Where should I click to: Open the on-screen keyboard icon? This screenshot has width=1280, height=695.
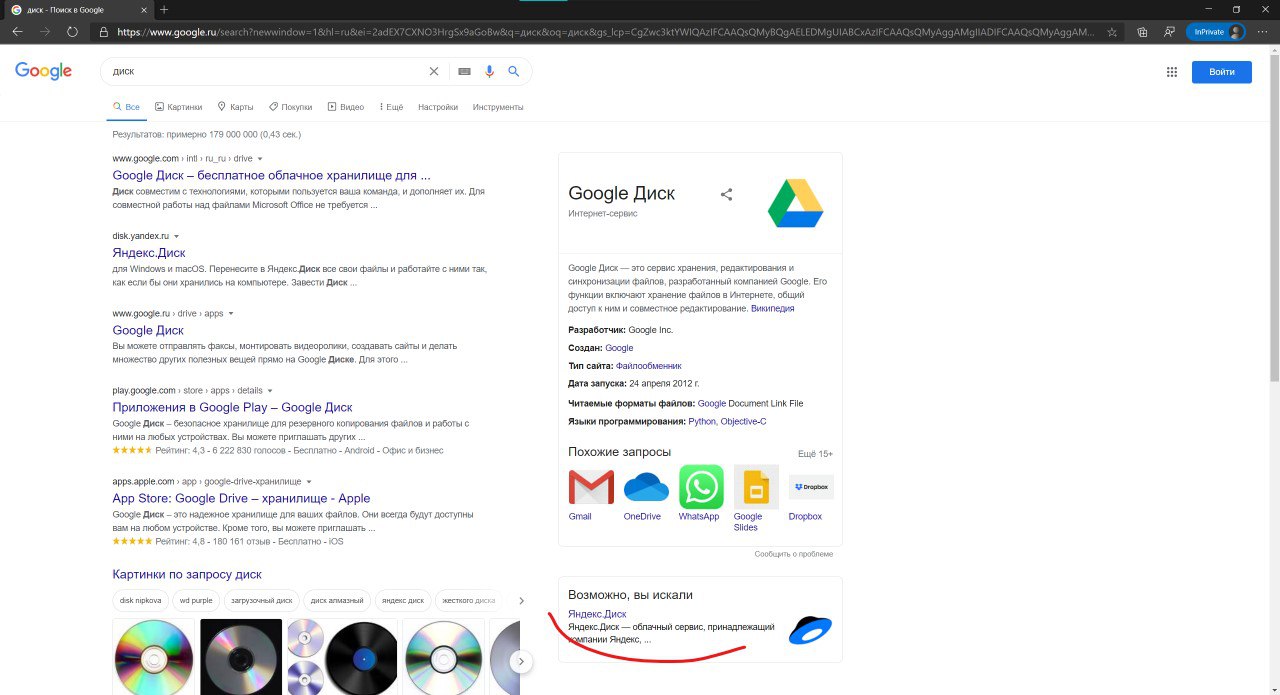pos(464,71)
